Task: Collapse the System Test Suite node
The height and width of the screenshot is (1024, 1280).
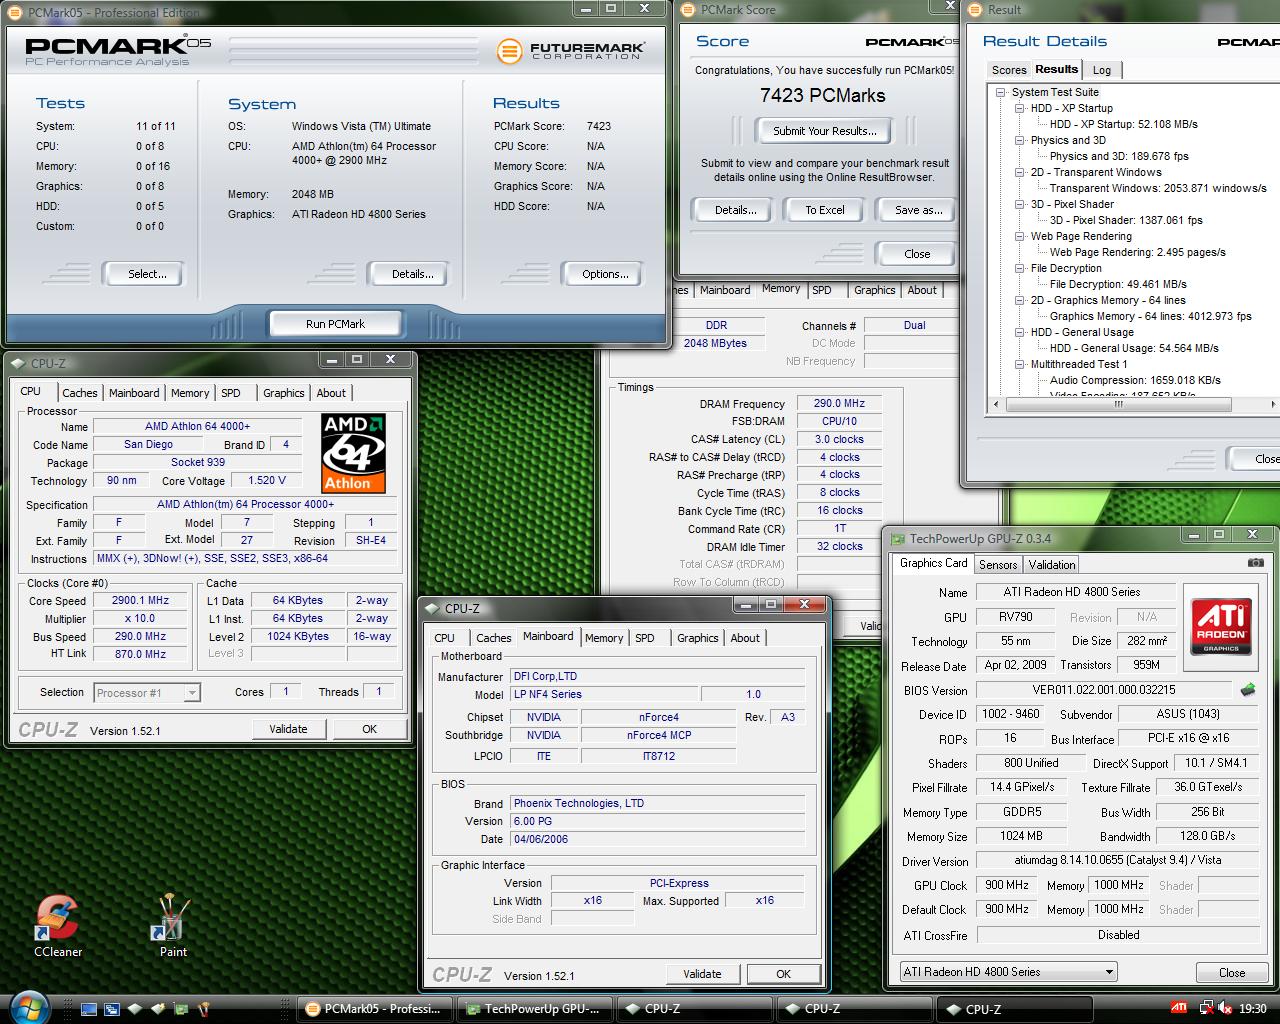Action: pyautogui.click(x=1000, y=92)
